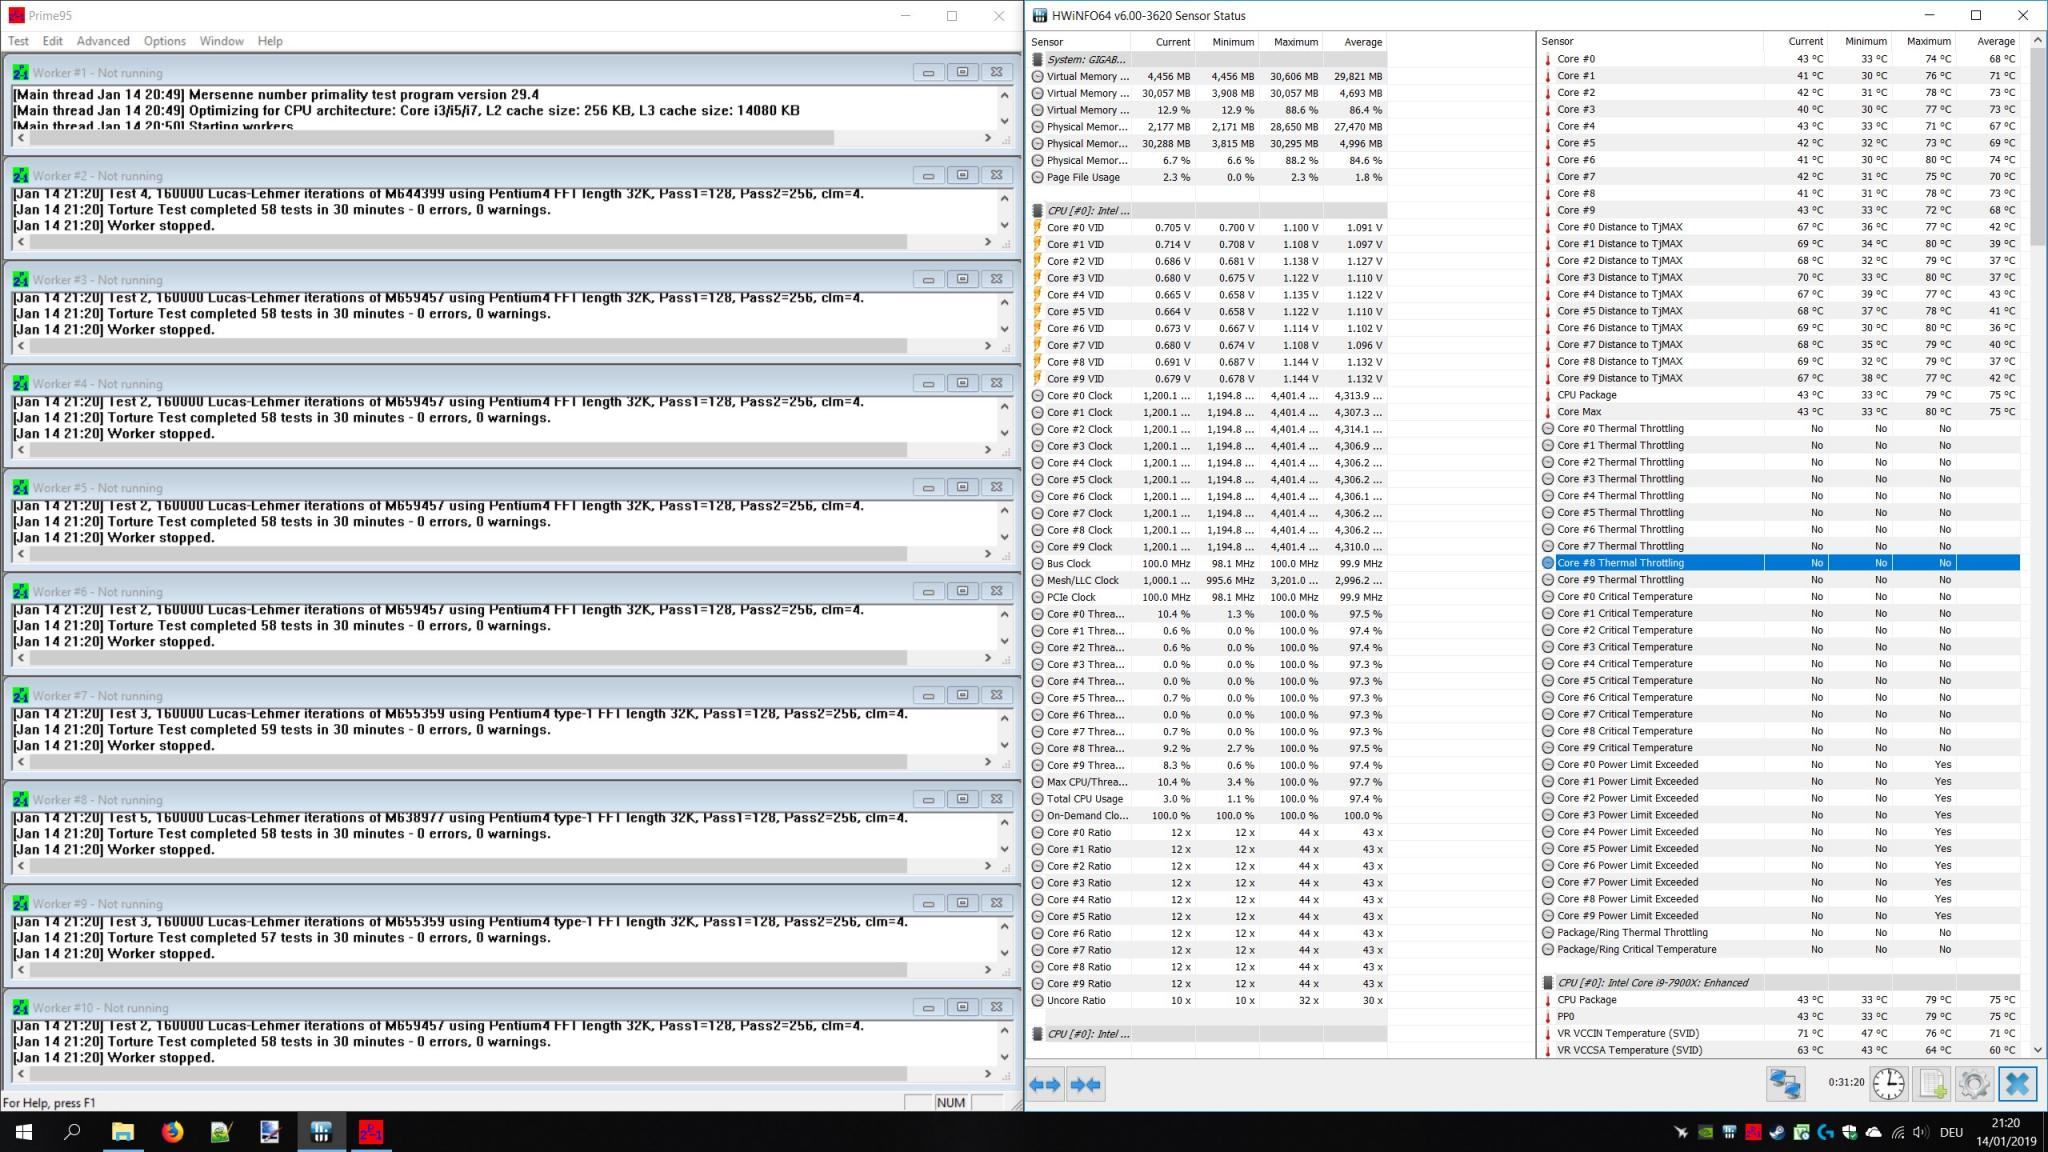2048x1152 pixels.
Task: Click the expand columns arrows icon in HWiNFO
Action: pos(1045,1084)
